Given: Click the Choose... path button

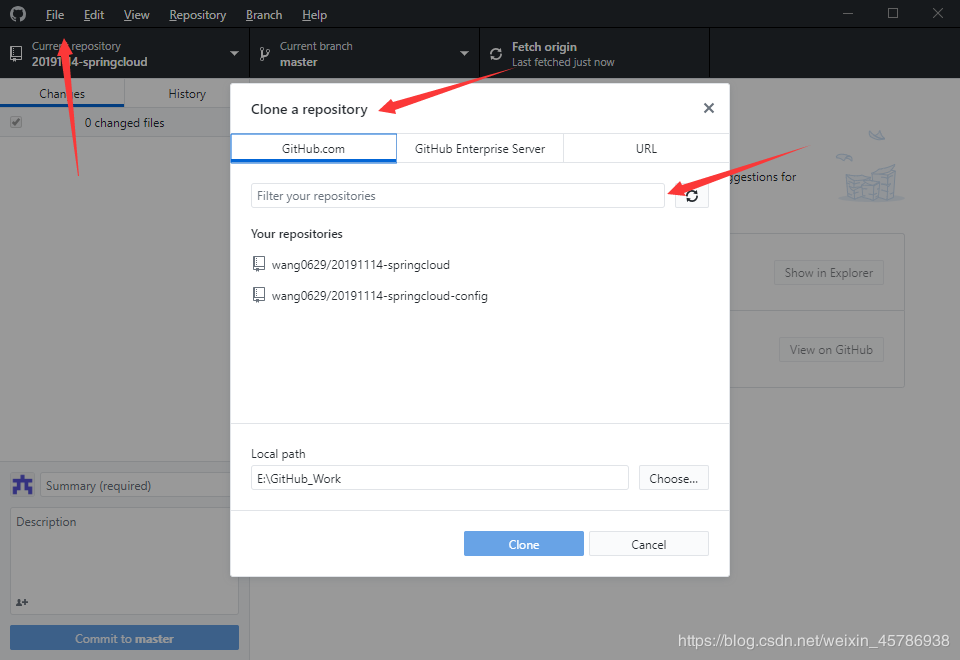Looking at the screenshot, I should pyautogui.click(x=673, y=478).
